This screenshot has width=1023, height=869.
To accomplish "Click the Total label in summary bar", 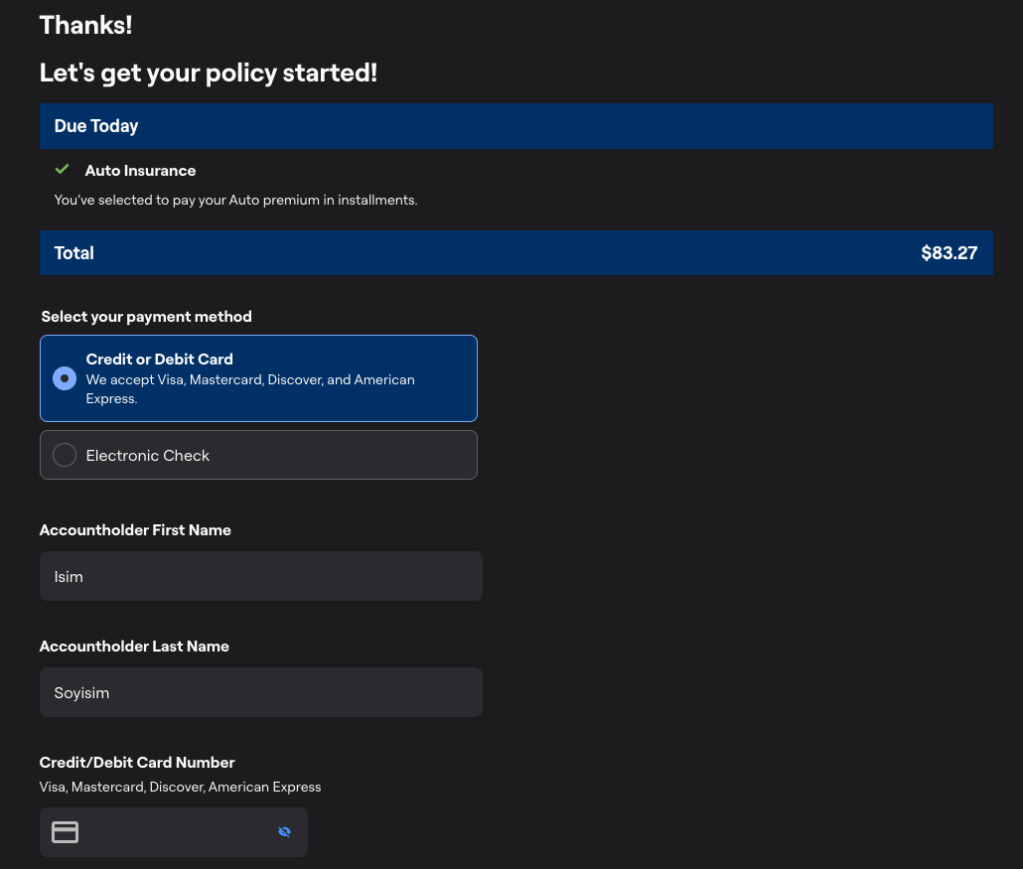I will (x=74, y=253).
